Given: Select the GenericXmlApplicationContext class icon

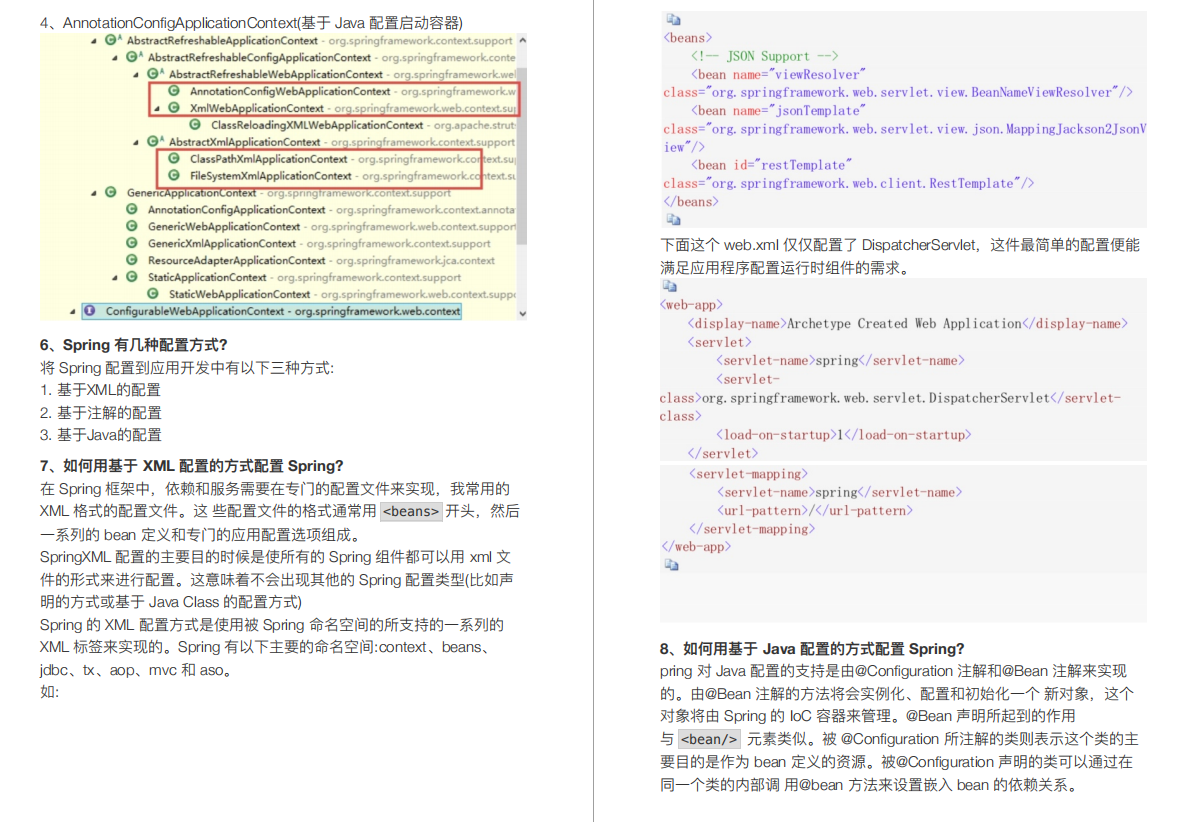Looking at the screenshot, I should (132, 243).
